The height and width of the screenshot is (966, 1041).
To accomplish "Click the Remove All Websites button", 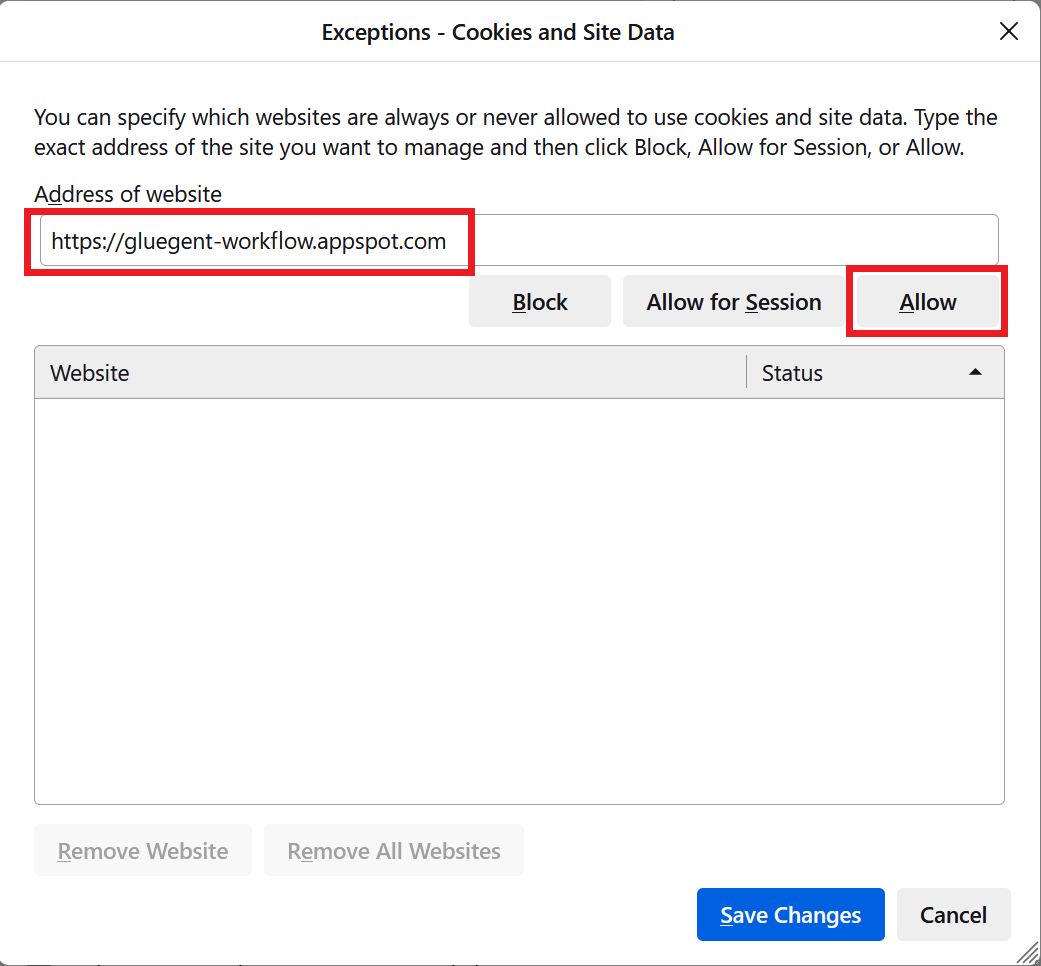I will pos(394,850).
